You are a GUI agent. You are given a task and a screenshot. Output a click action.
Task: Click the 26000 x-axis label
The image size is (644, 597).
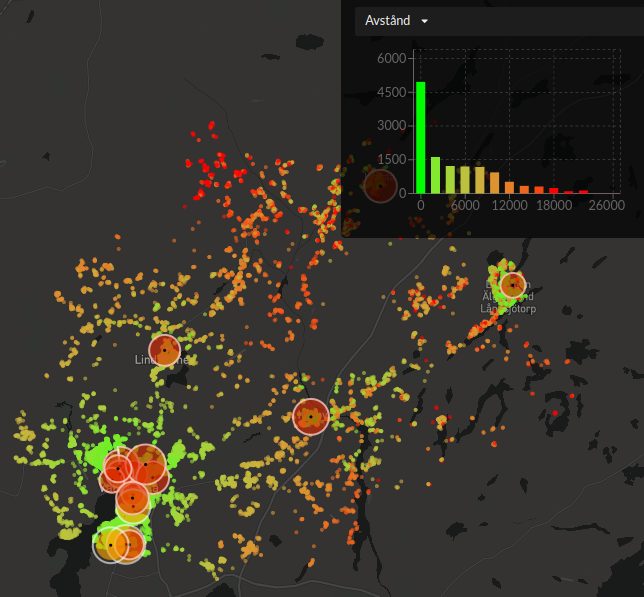tap(606, 205)
